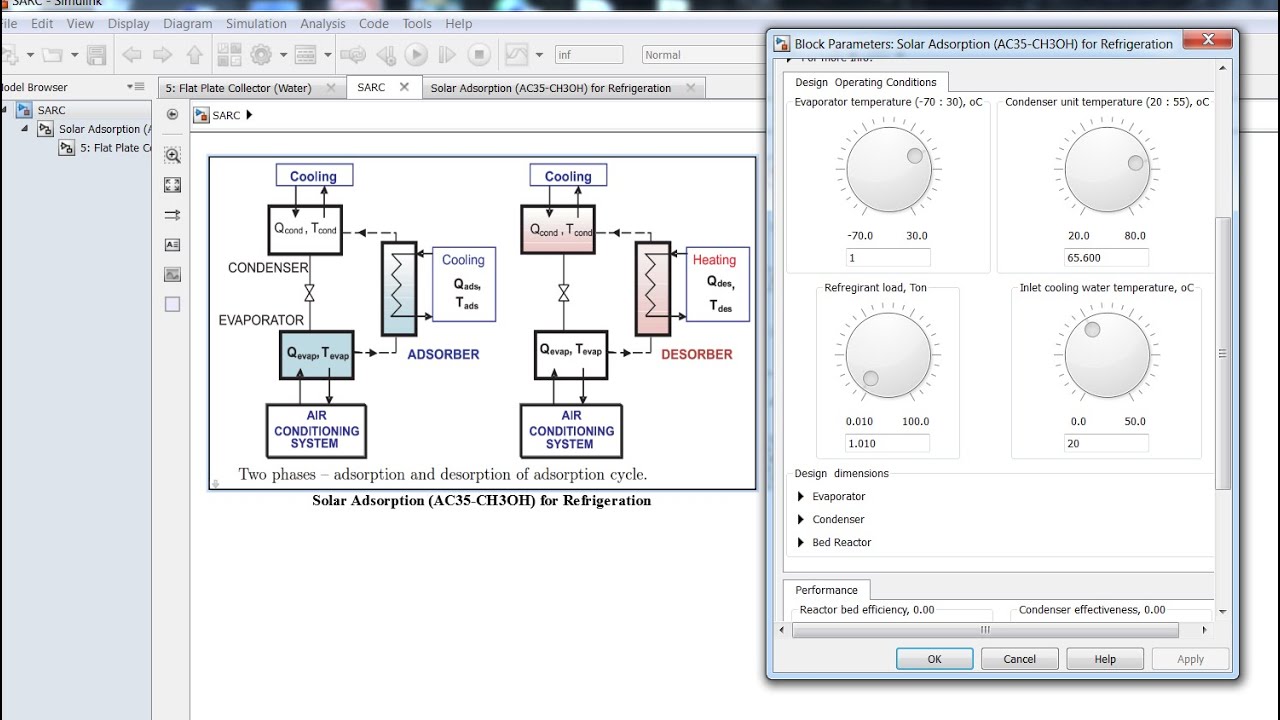Select the Zoom In tool in palette

[x=172, y=155]
